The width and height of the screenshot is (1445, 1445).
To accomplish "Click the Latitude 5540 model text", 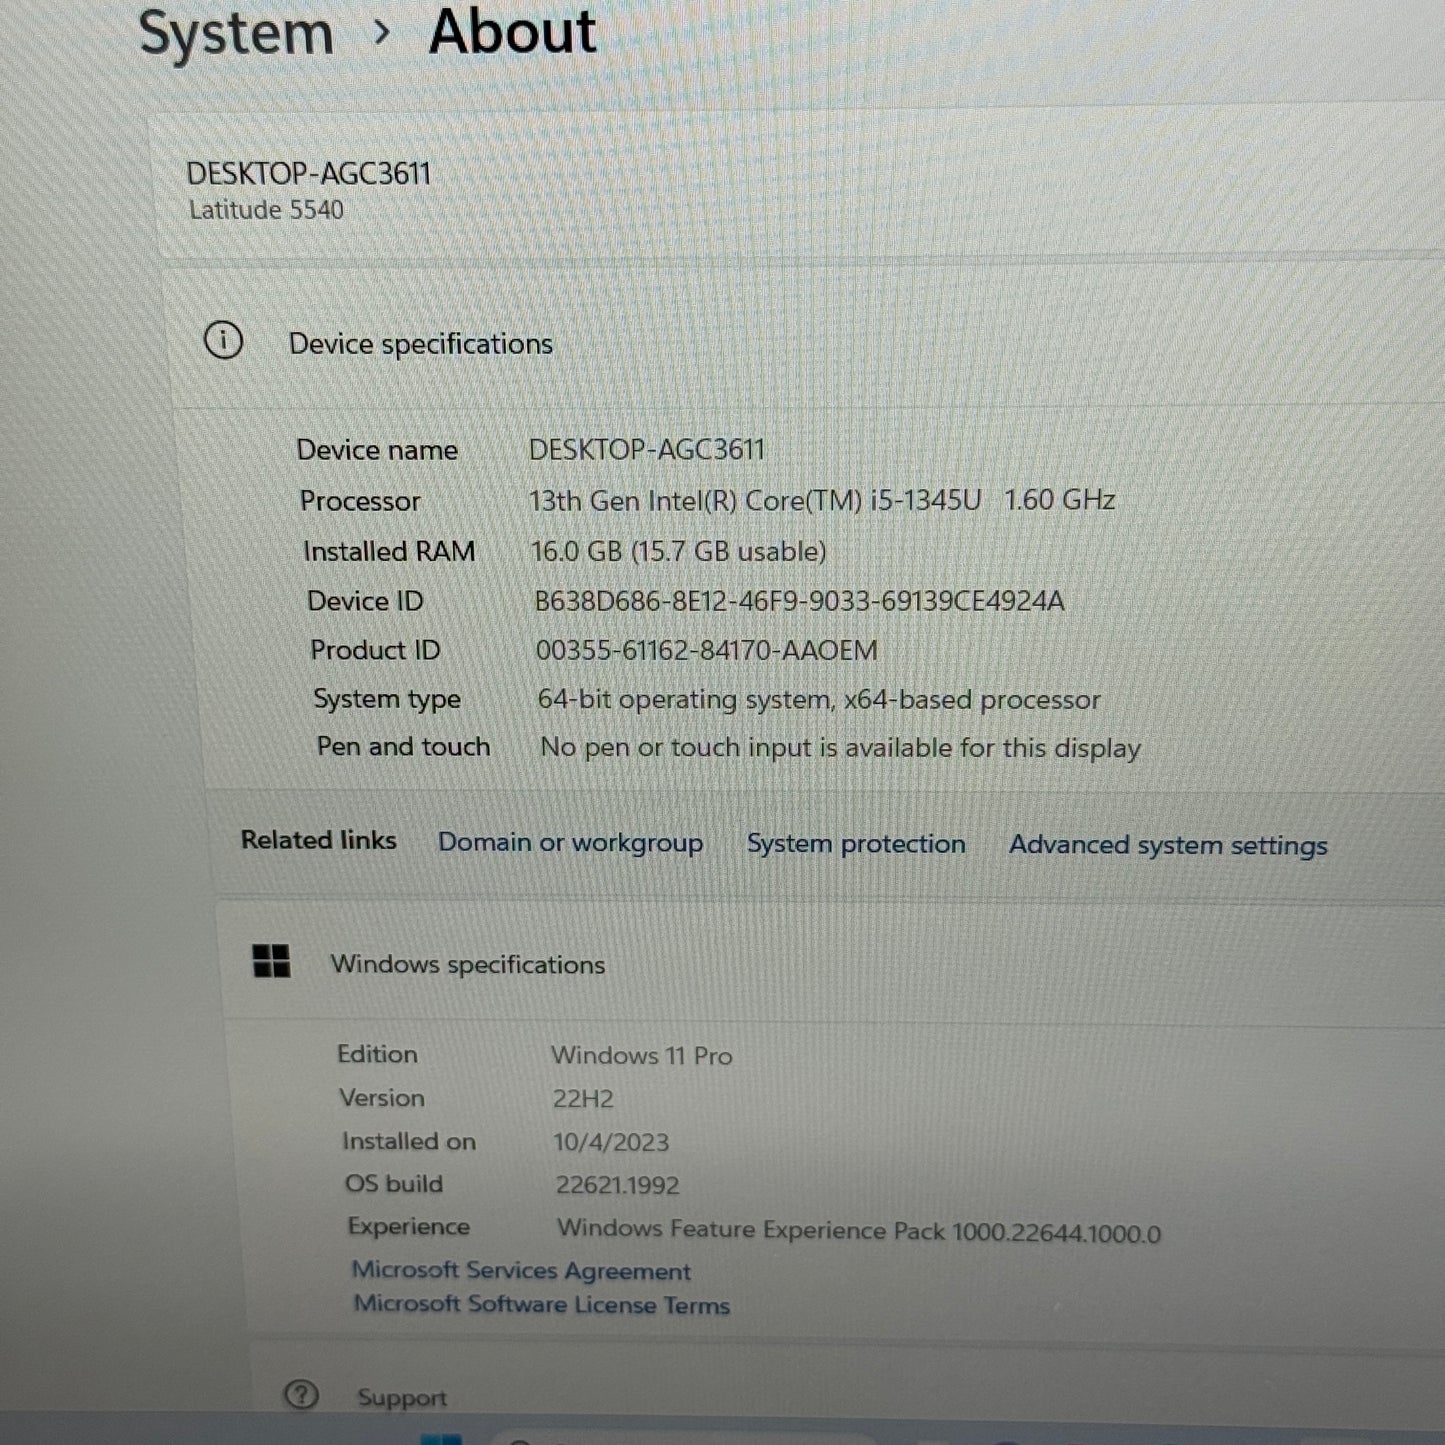I will pos(266,210).
